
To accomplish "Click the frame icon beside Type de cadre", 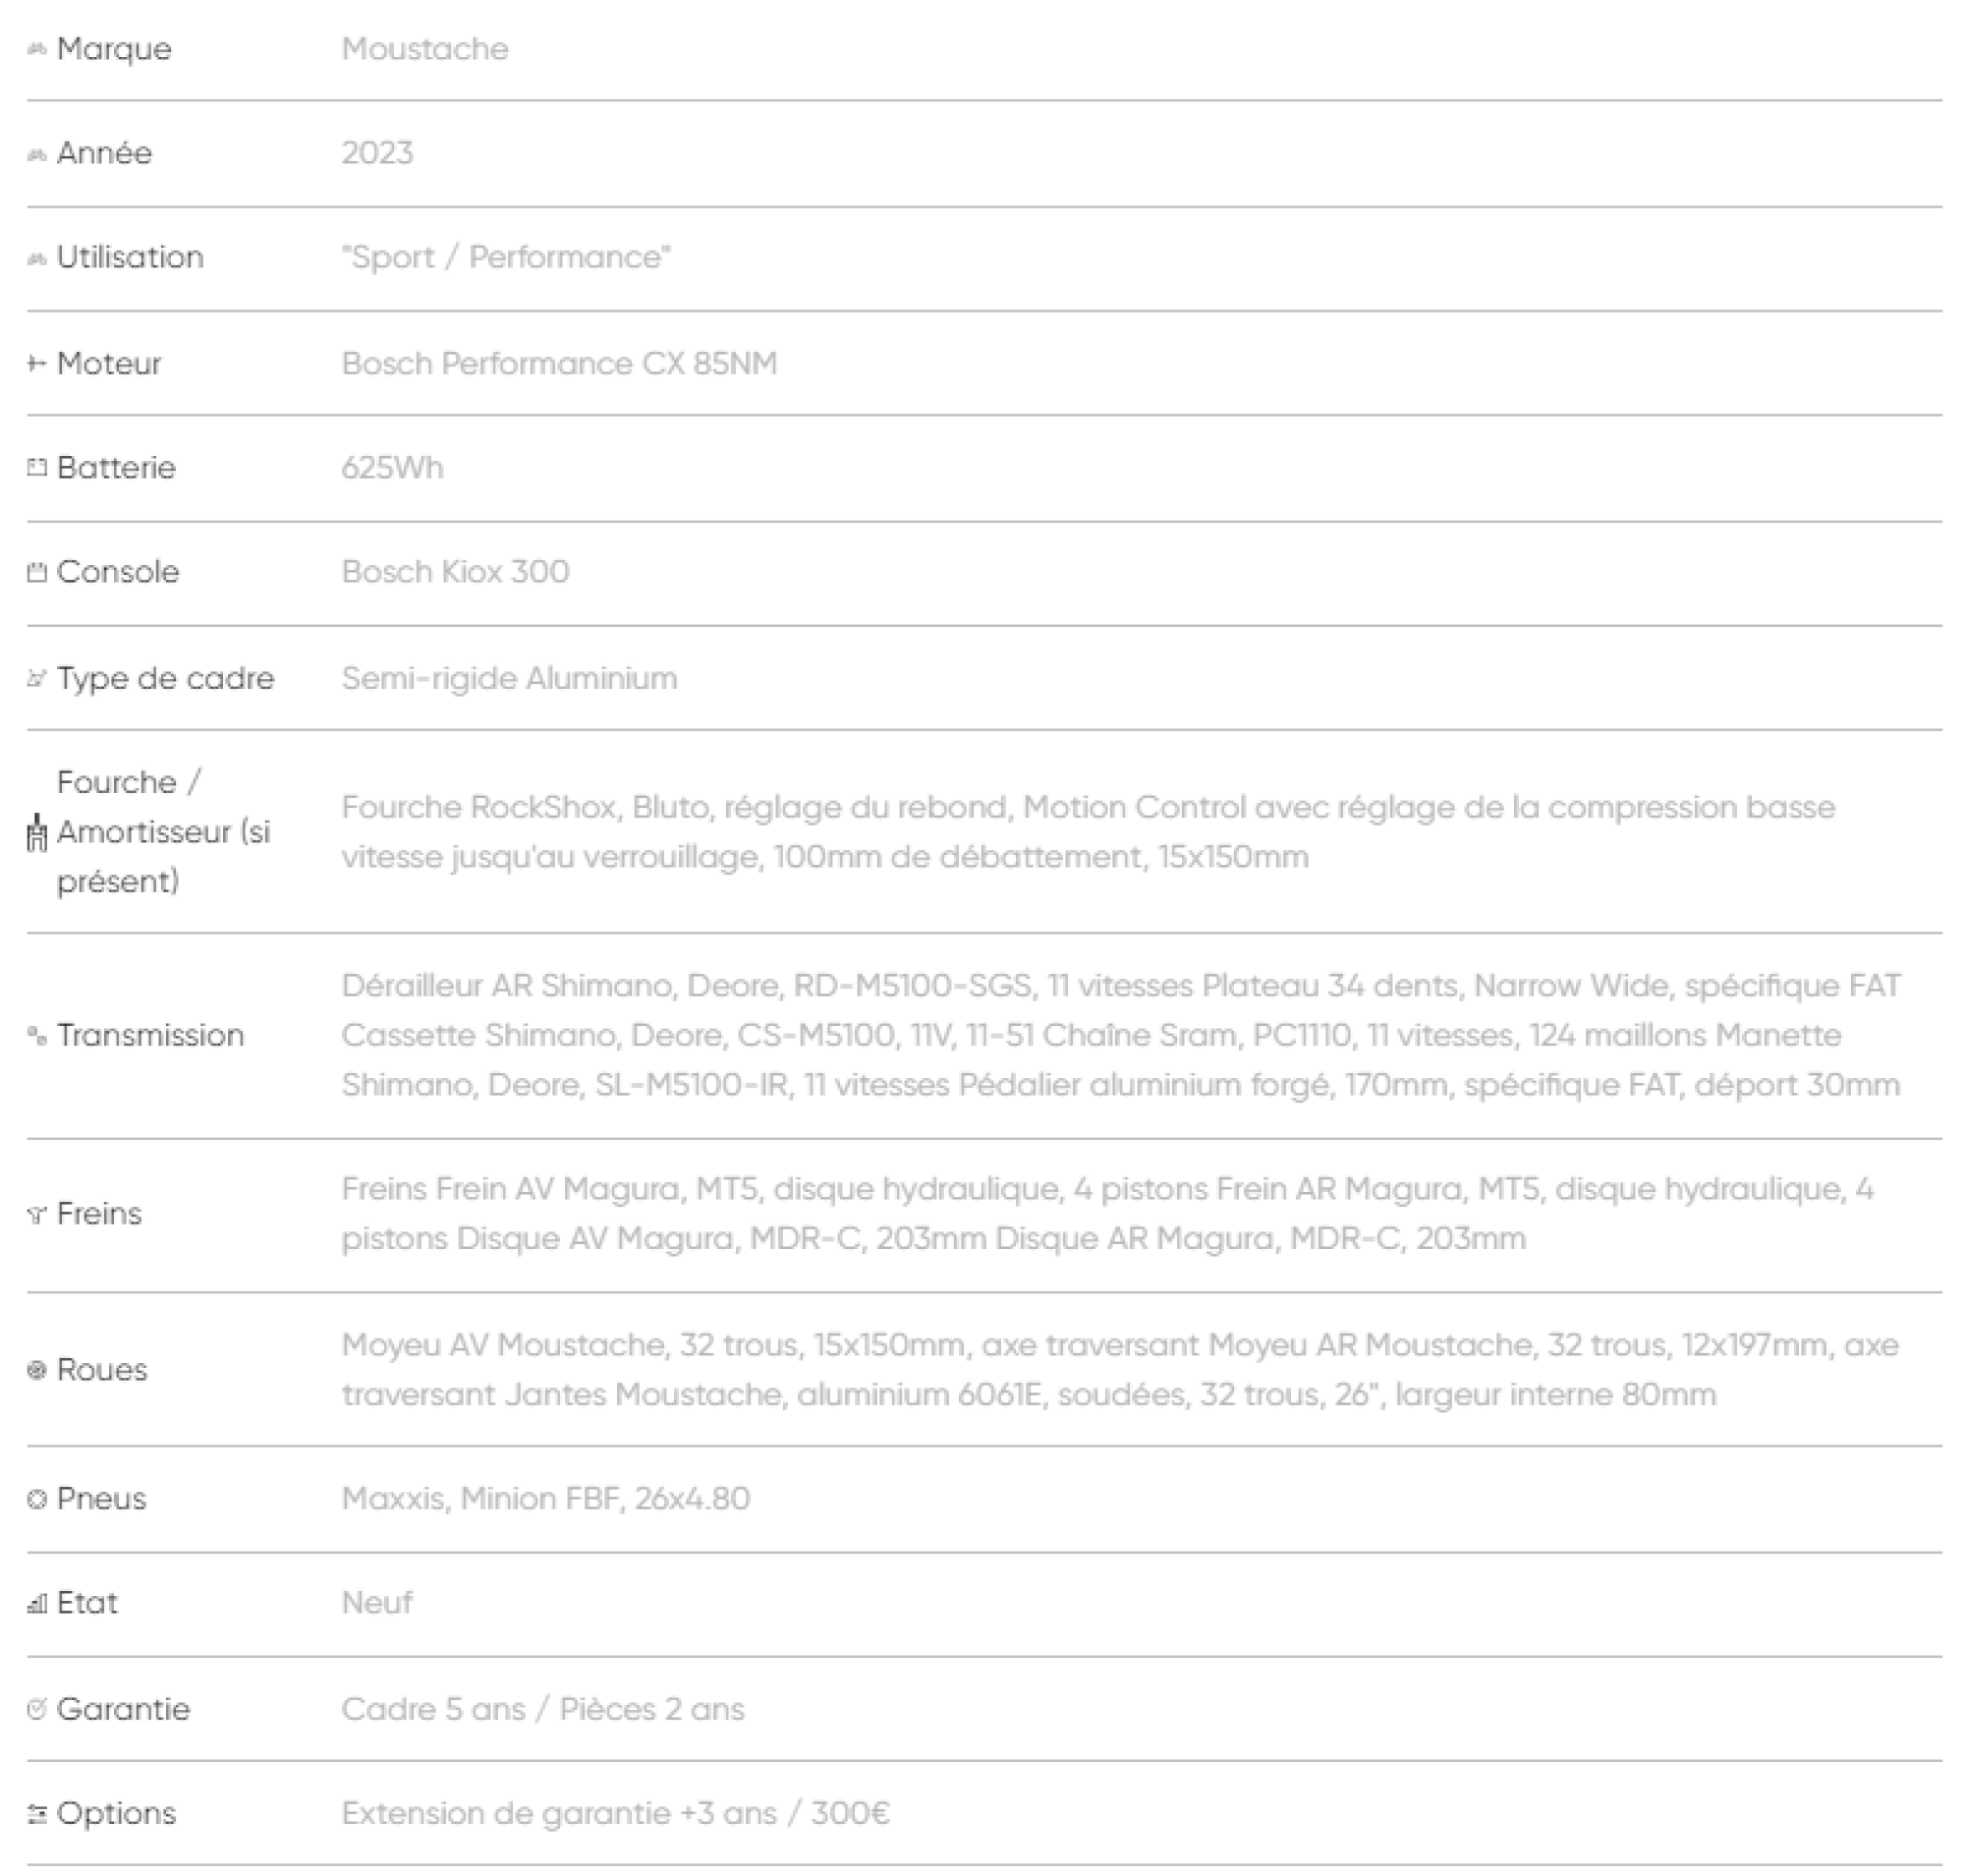I will pos(37,679).
